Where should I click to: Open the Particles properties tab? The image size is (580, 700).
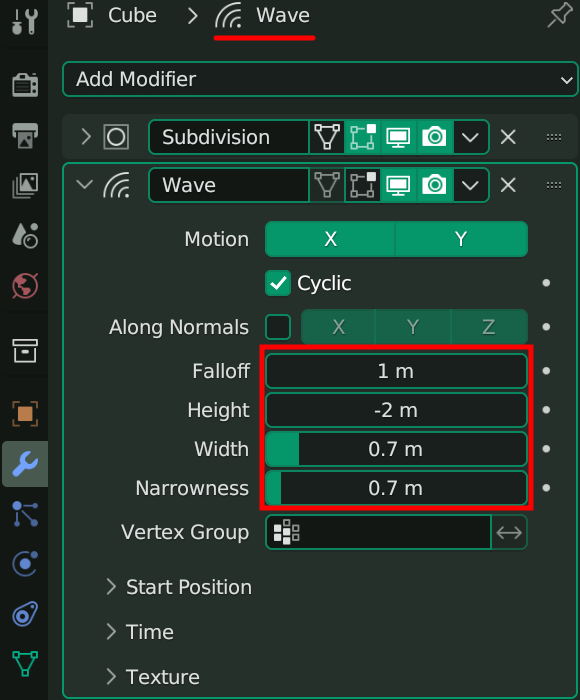click(x=25, y=514)
